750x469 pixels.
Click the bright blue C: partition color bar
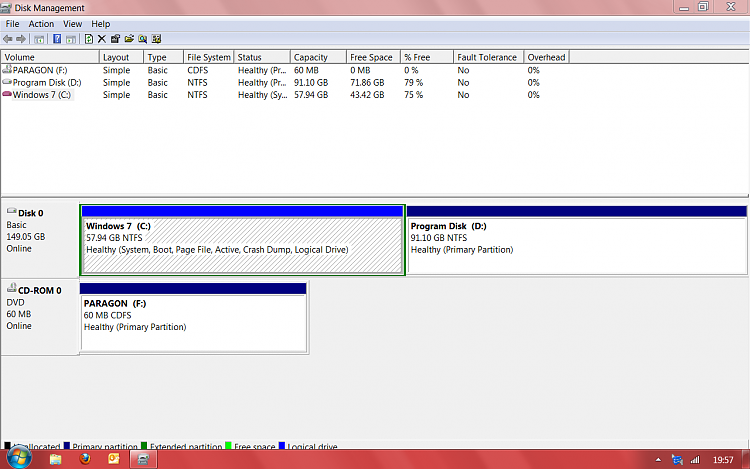point(243,211)
